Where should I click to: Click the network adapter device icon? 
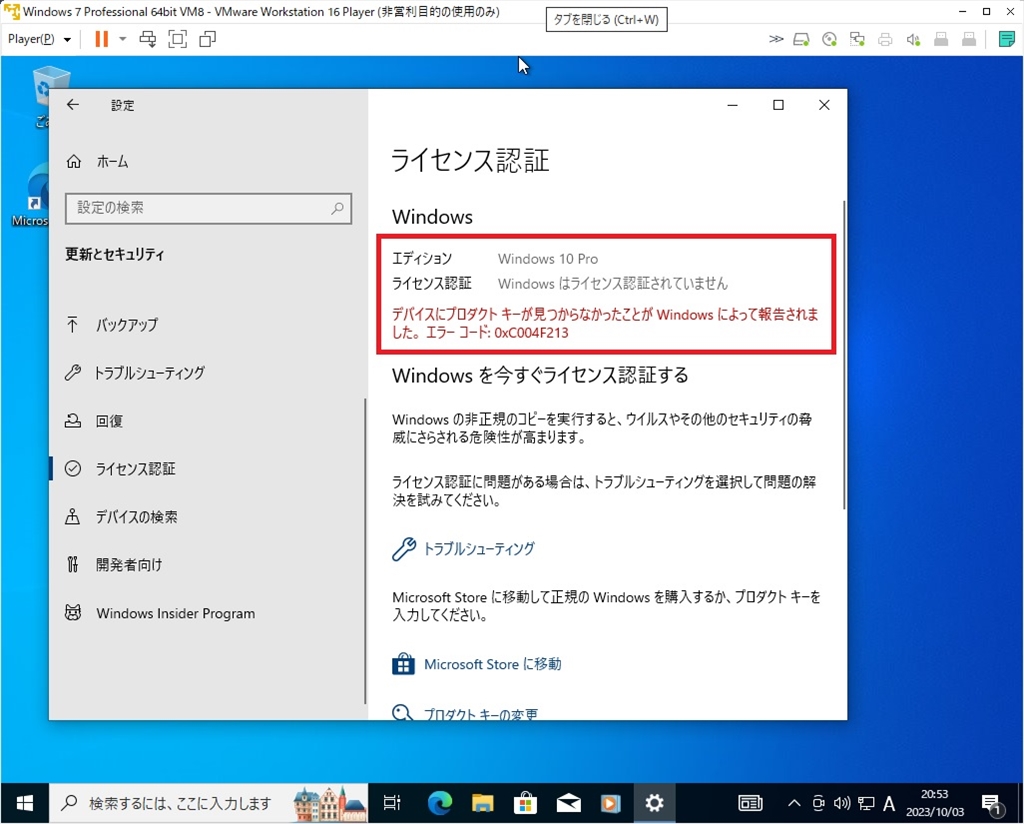coord(857,40)
